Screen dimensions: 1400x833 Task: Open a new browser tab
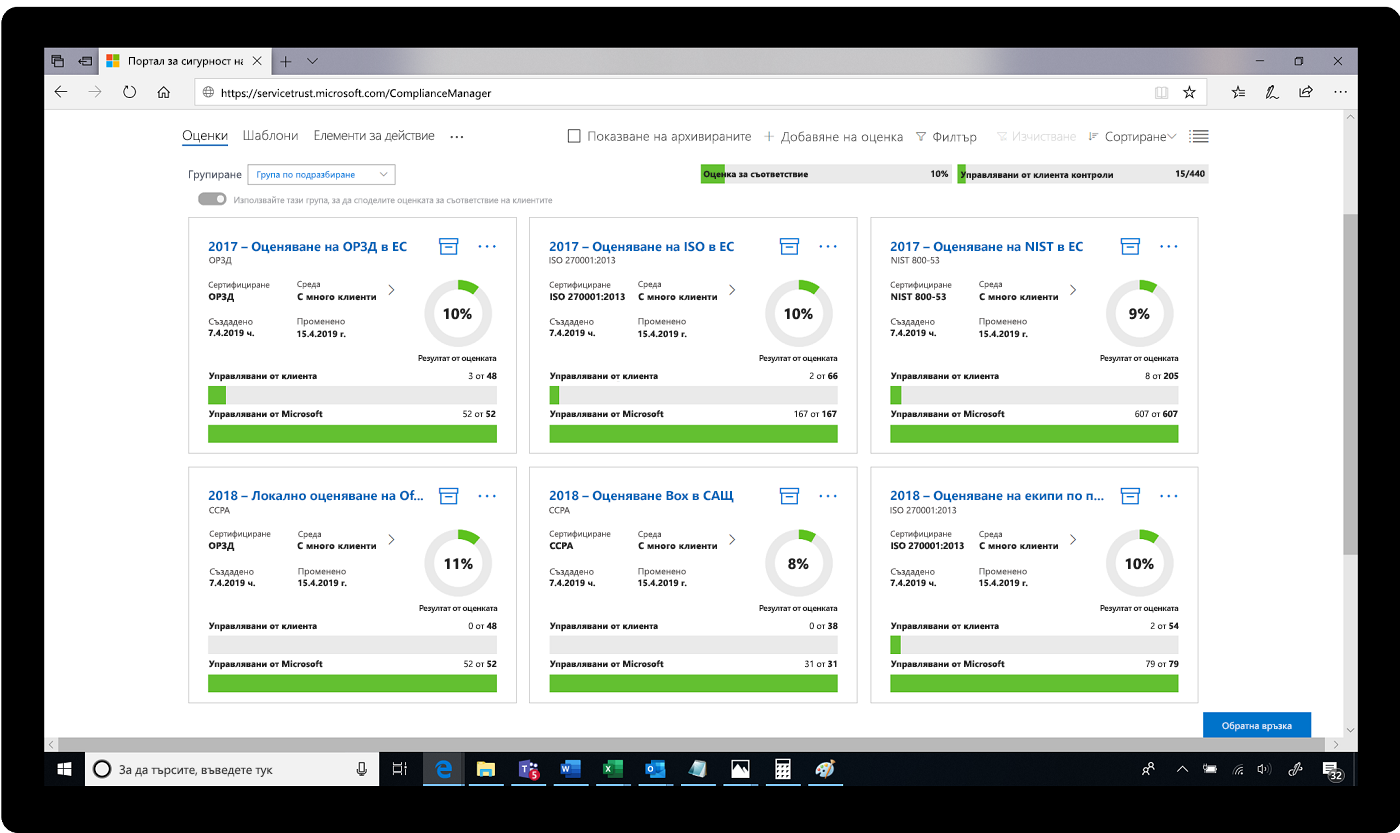click(286, 61)
